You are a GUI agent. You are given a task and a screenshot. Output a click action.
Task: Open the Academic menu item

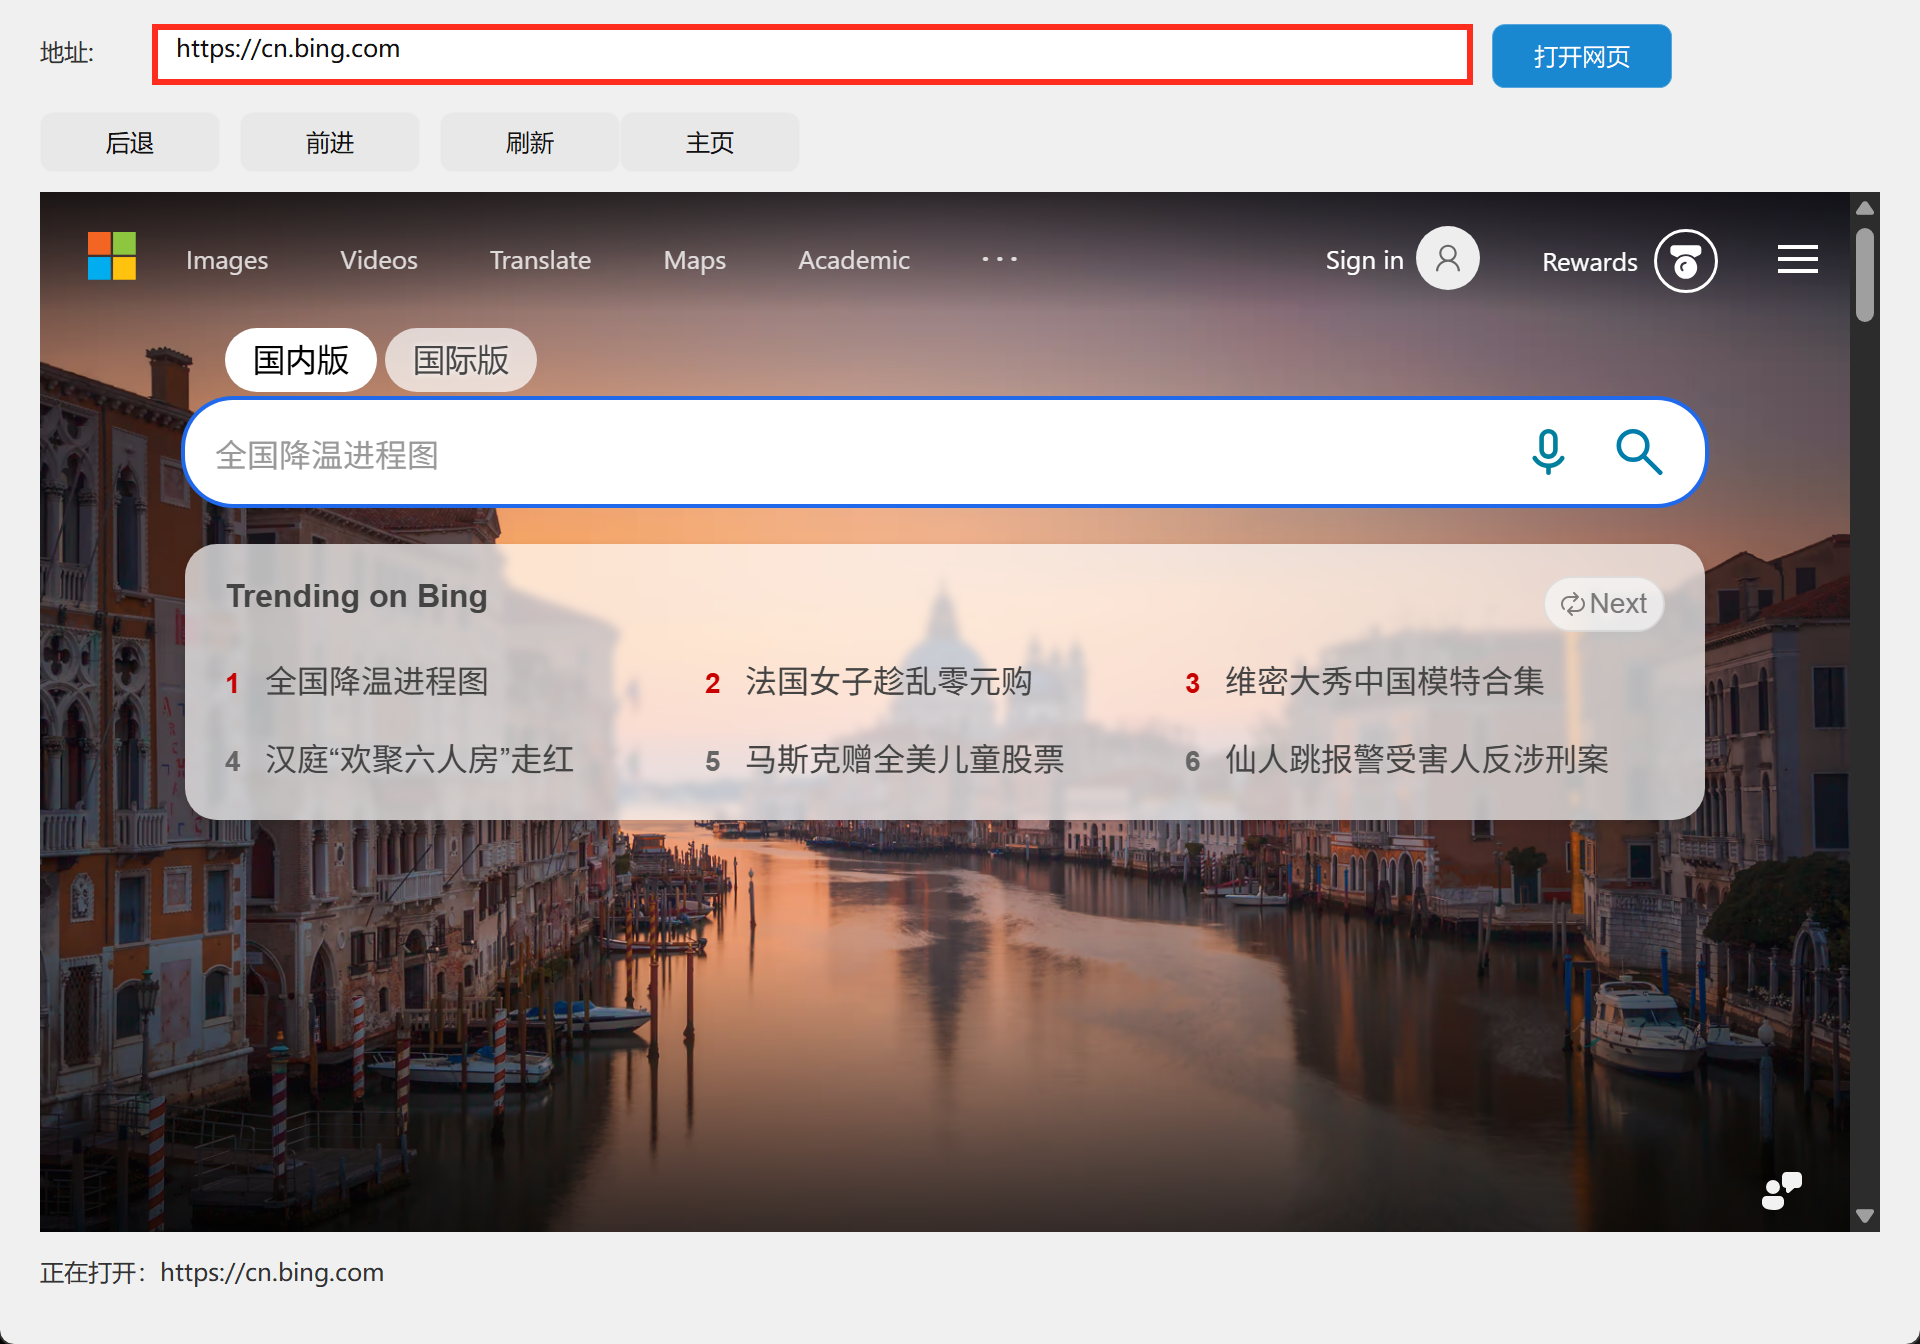click(x=854, y=260)
